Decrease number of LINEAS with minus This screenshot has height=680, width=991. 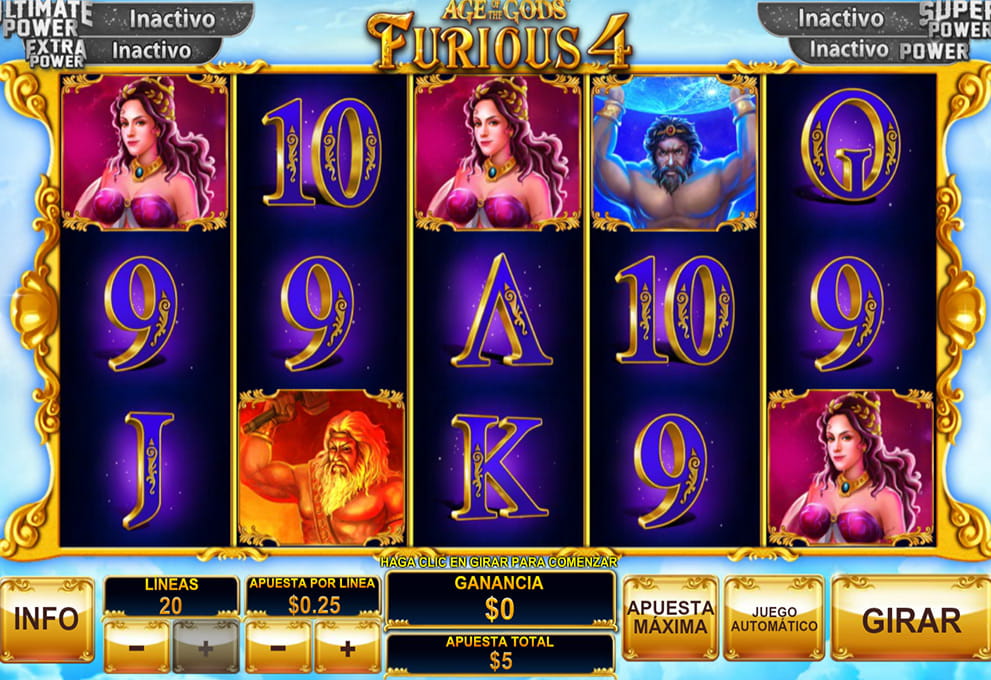click(x=137, y=647)
